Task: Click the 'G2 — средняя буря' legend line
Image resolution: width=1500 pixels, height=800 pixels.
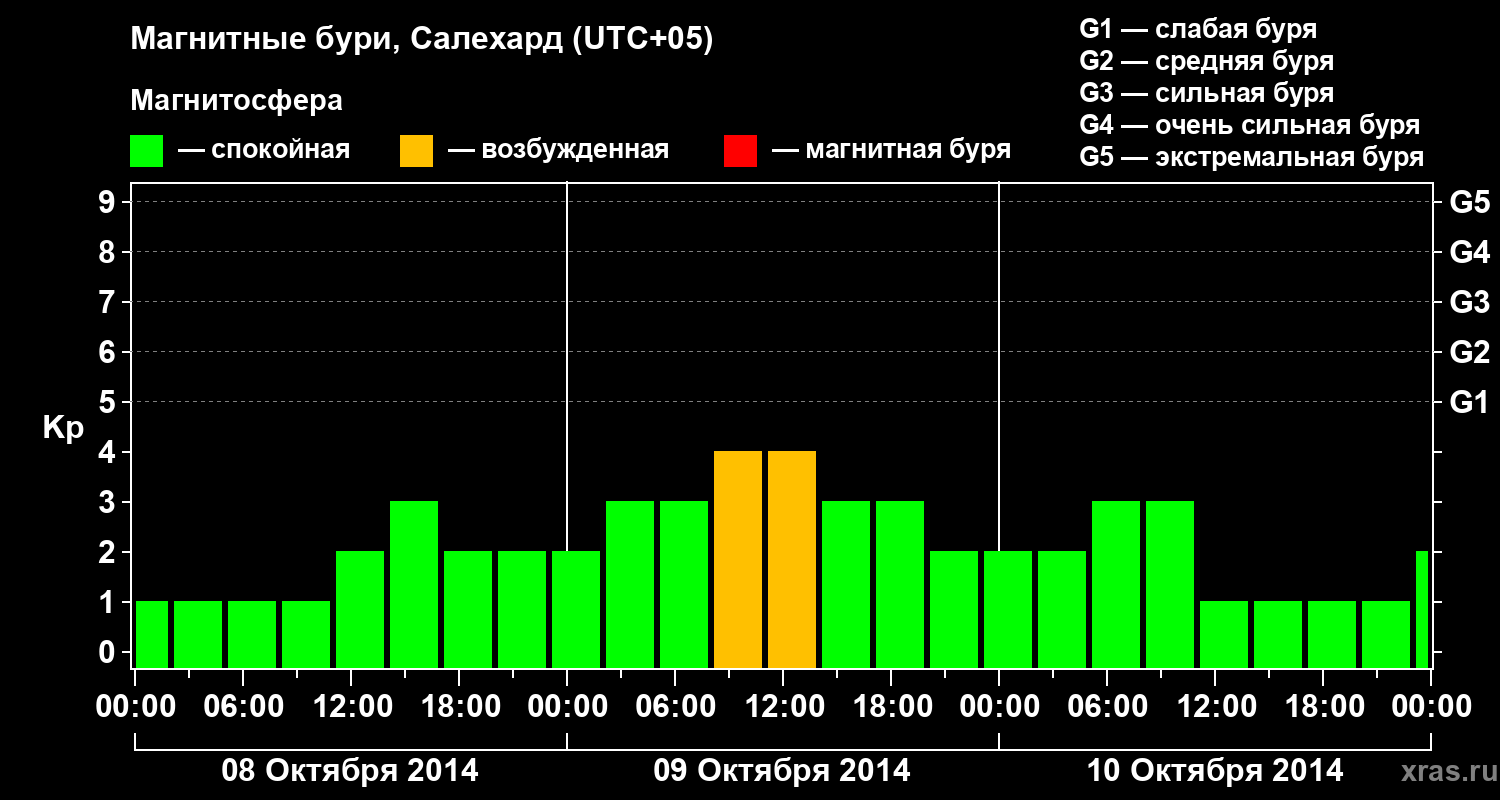Action: click(x=1206, y=60)
